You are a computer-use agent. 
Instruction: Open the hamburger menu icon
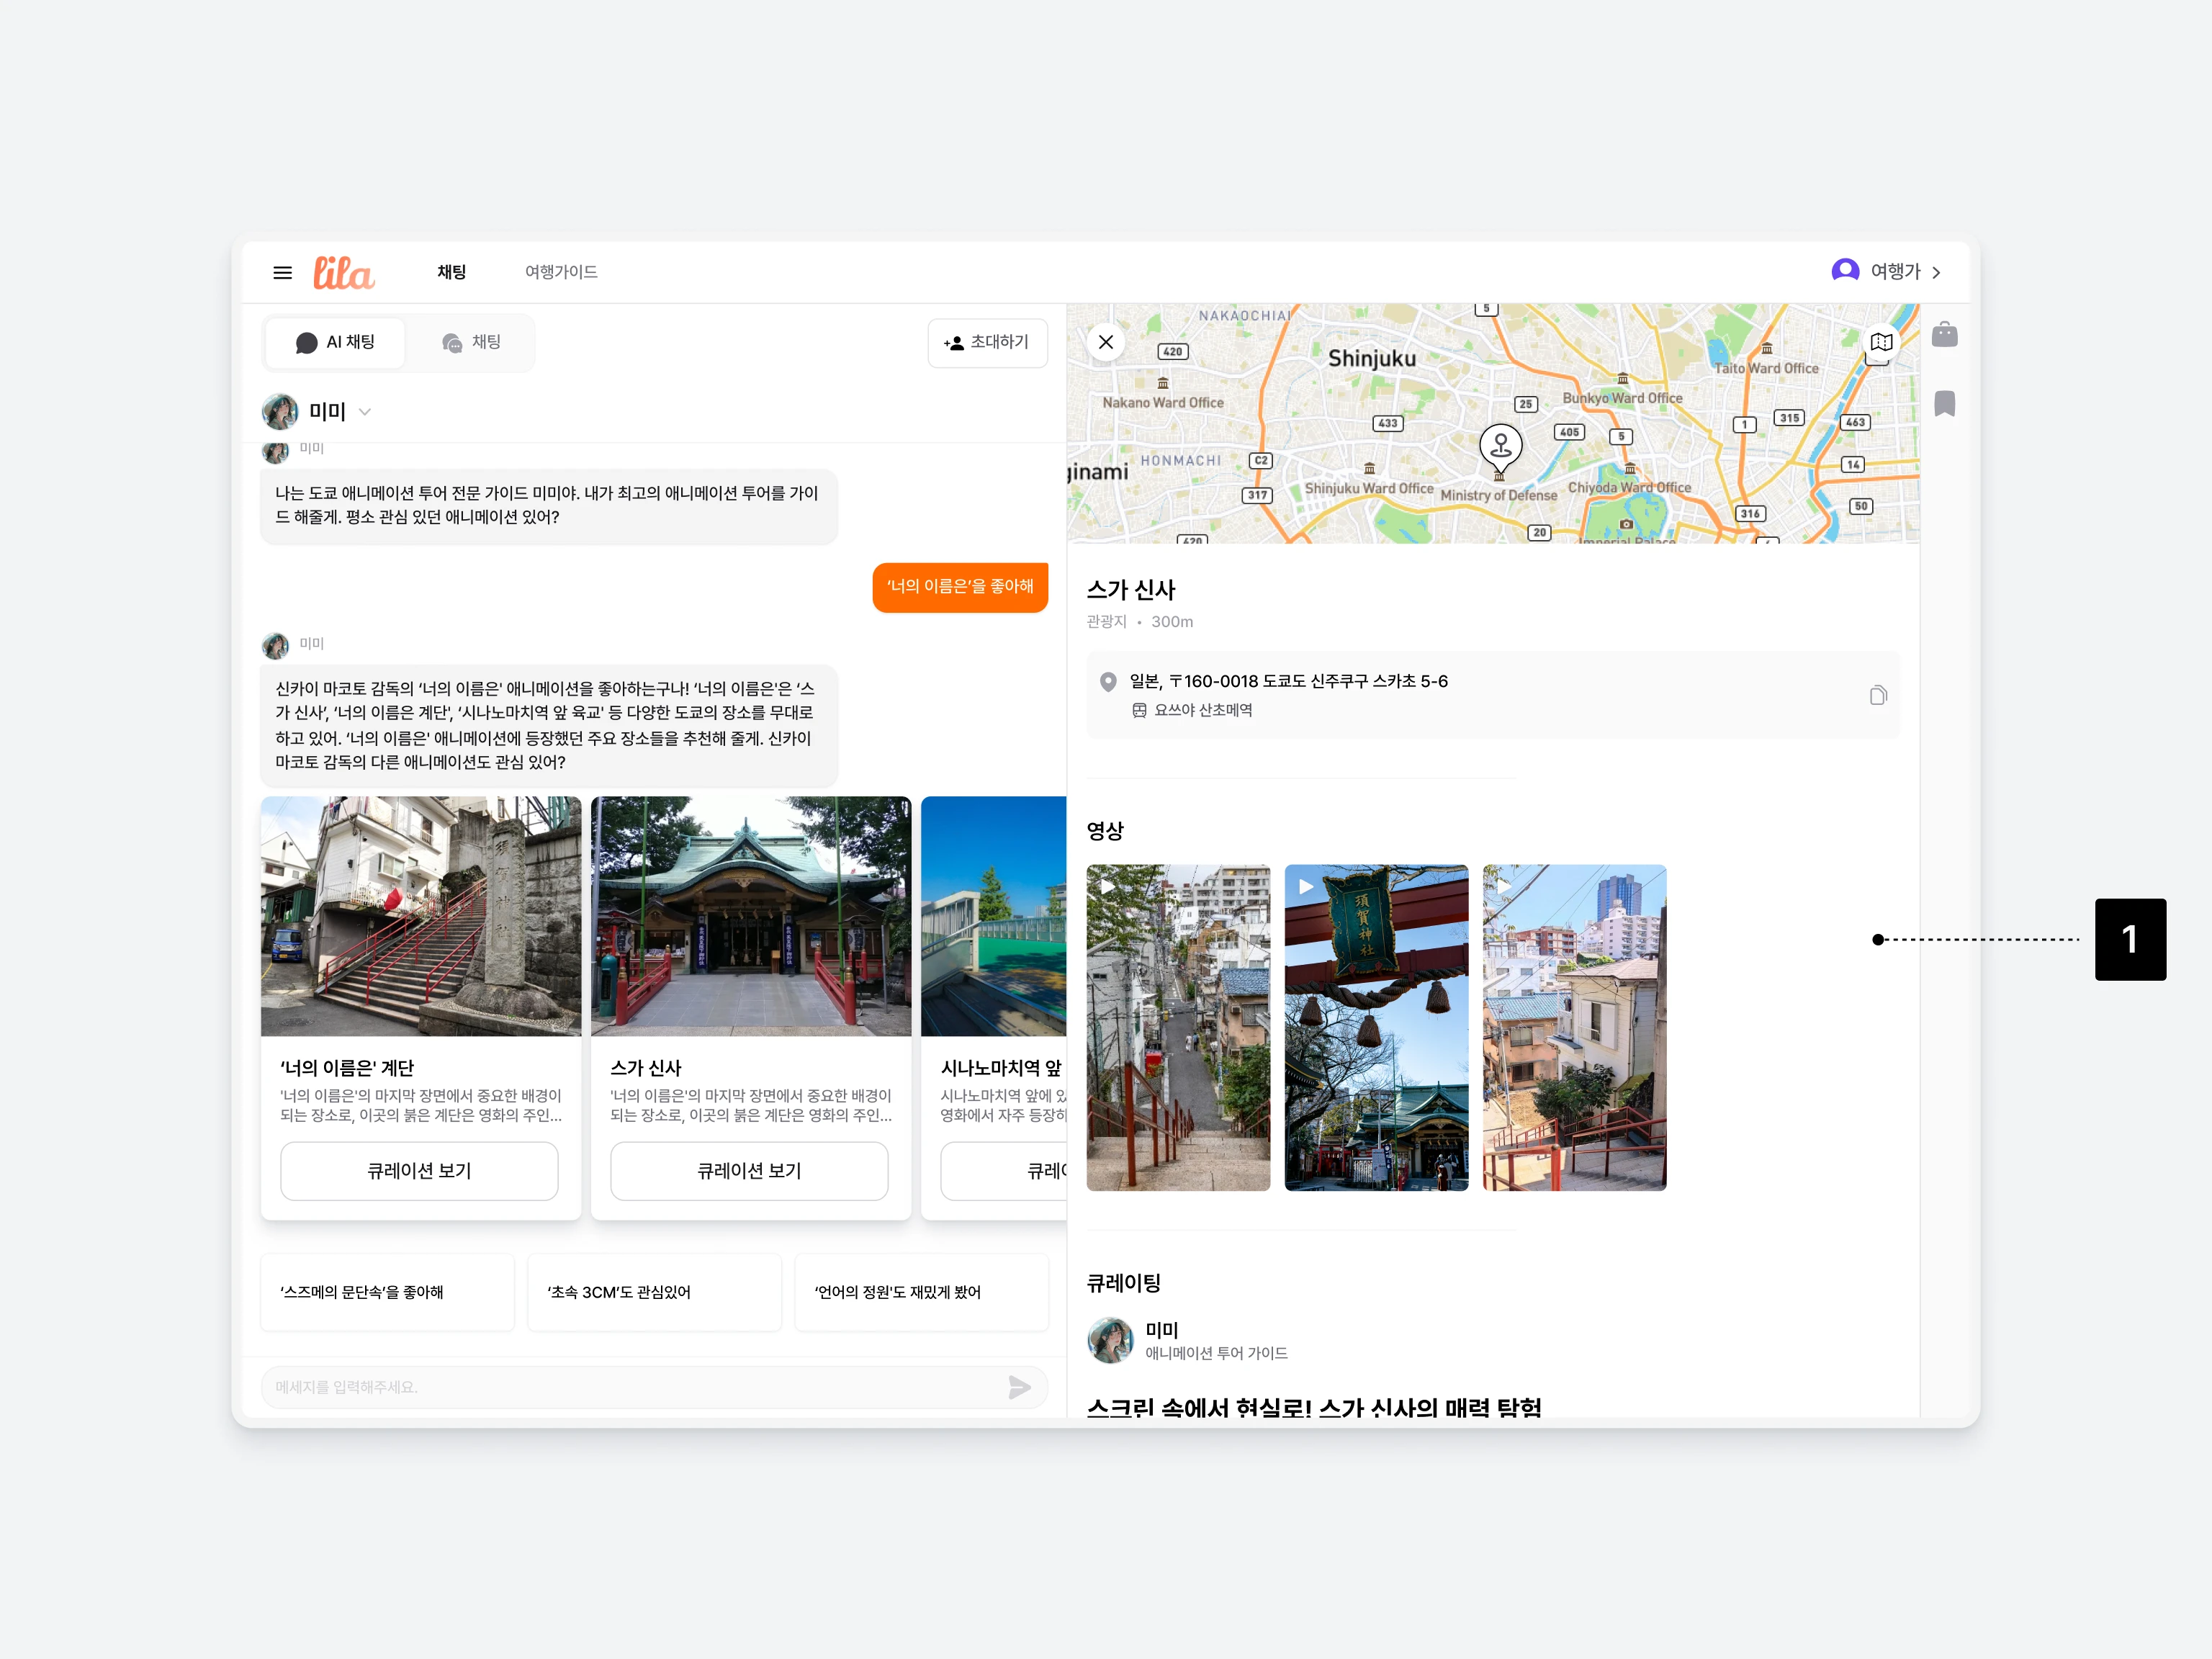click(283, 272)
